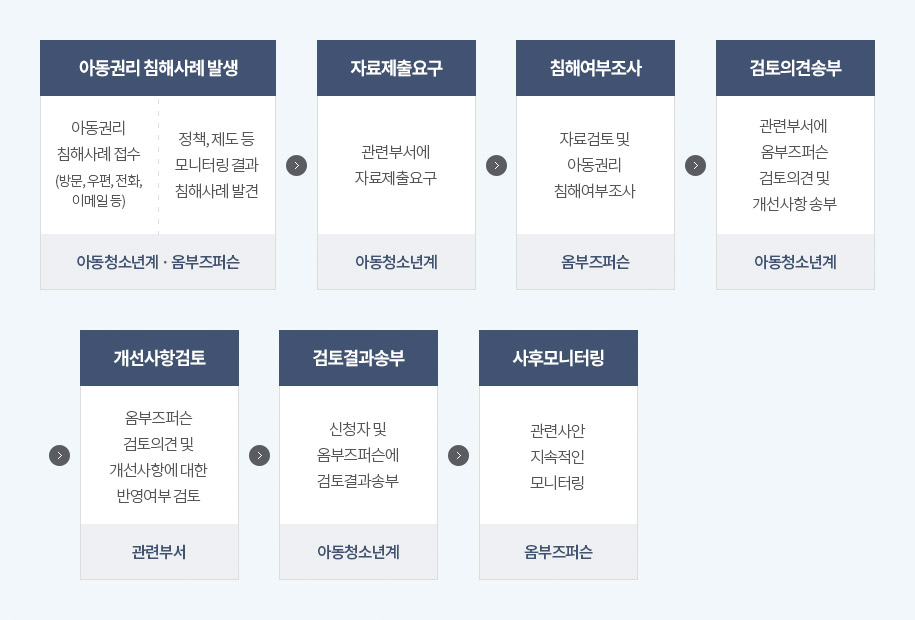
Task: Click the arrow icon before 자료제출요구 box
Action: [x=296, y=165]
